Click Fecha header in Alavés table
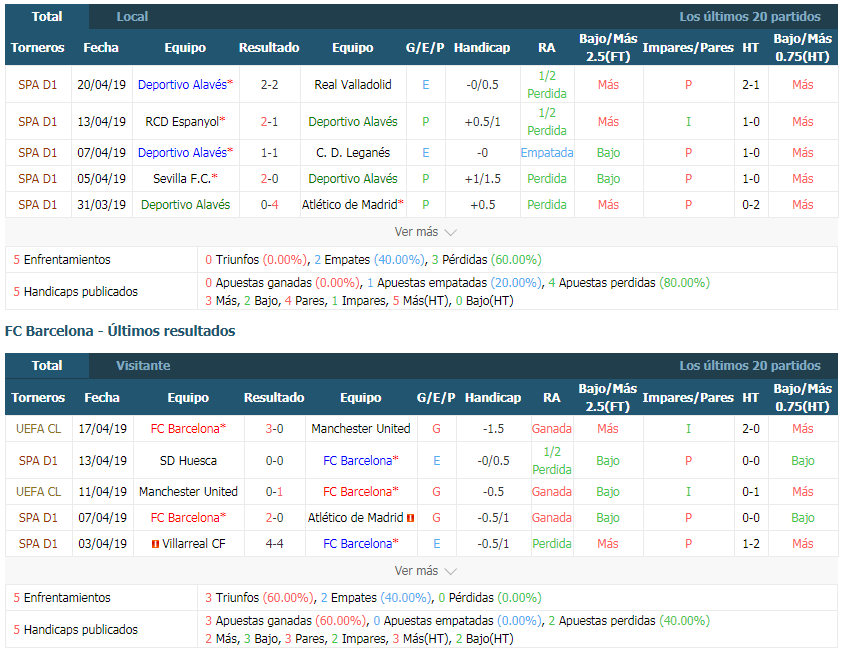844x648 pixels. click(101, 47)
